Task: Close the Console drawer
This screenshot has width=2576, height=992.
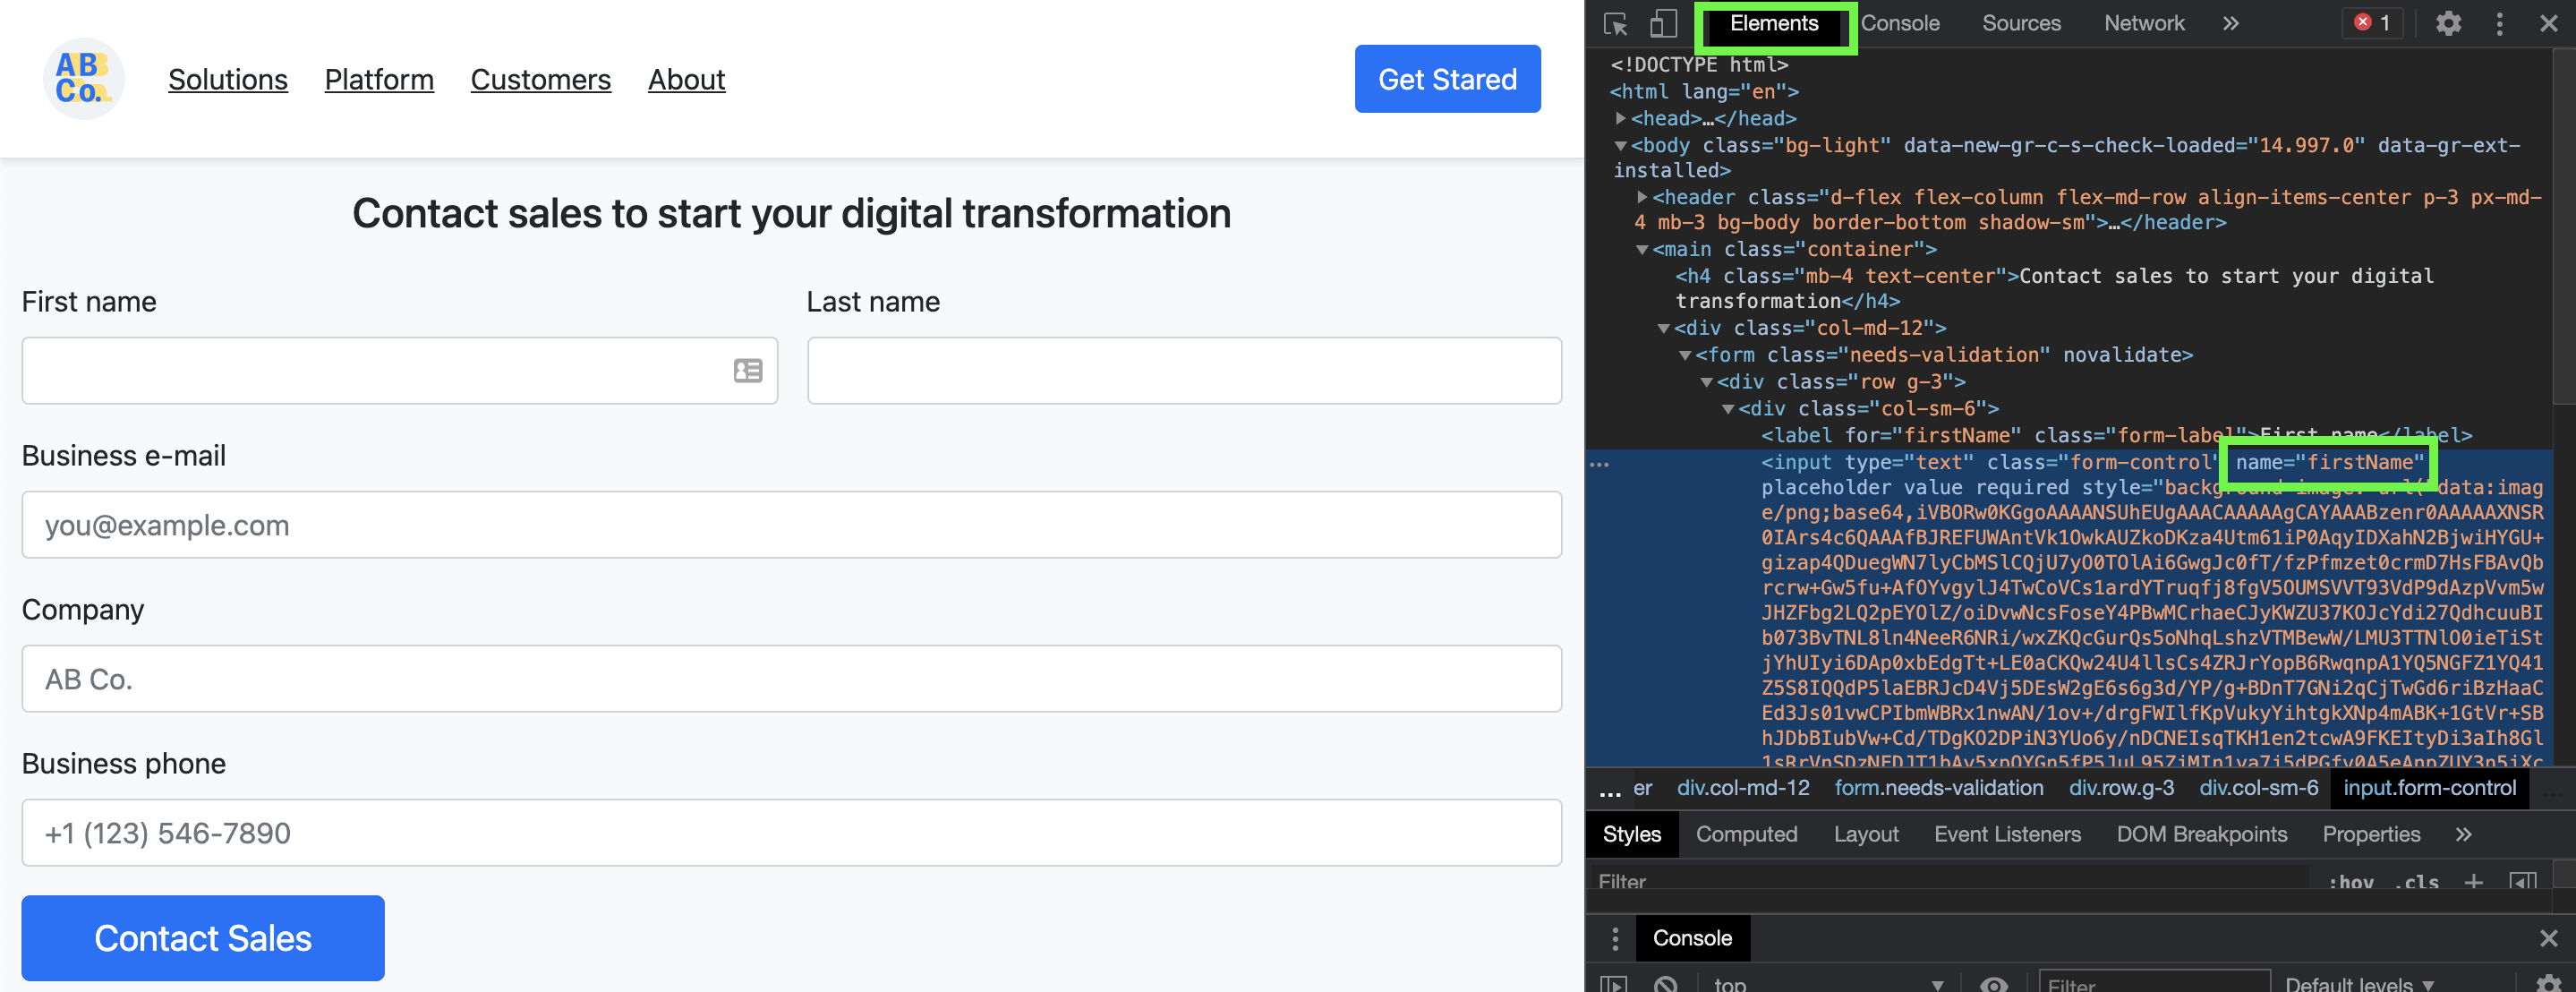Action: point(2548,938)
